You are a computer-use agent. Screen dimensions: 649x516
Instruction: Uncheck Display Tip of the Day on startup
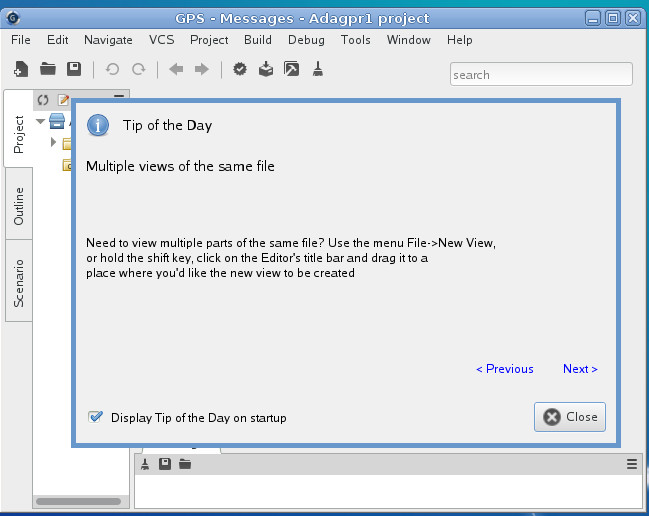96,417
